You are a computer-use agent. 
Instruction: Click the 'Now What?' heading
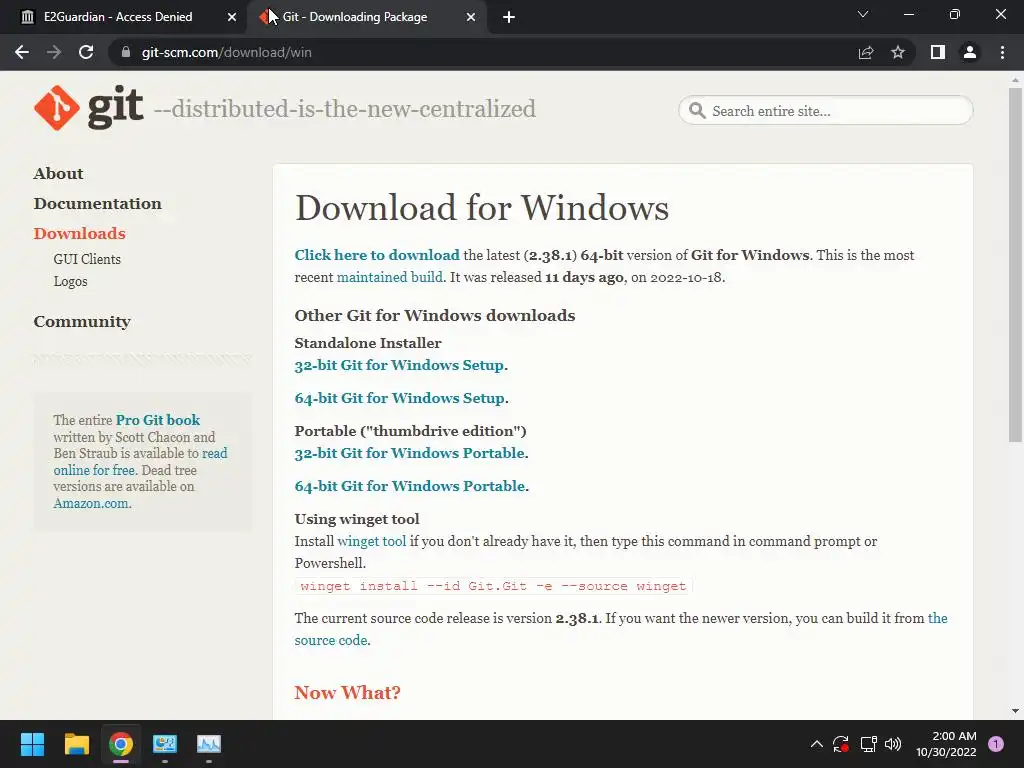pyautogui.click(x=347, y=693)
